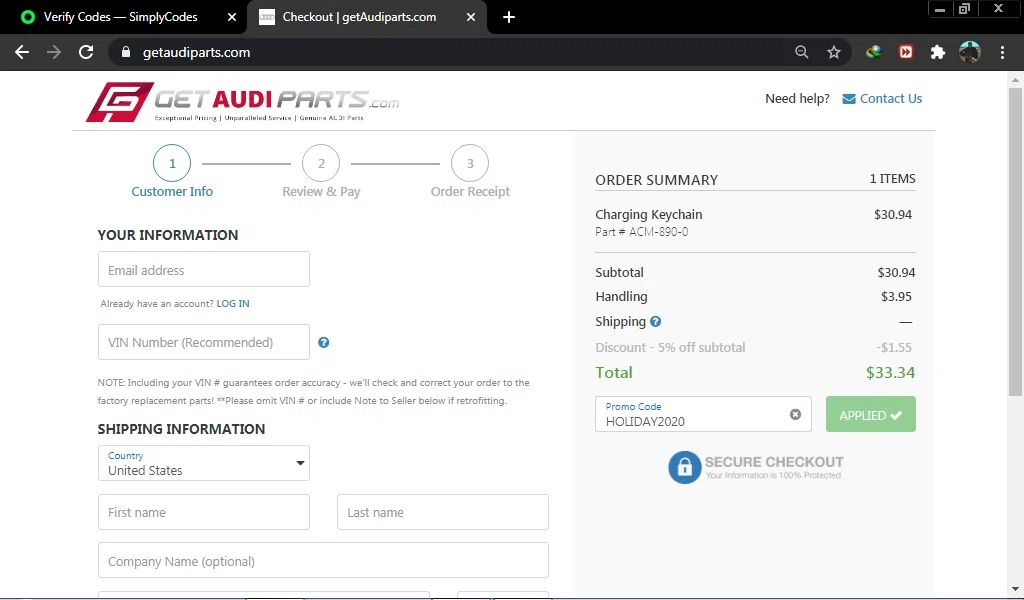Click the Handling fee $3.95

tap(896, 296)
